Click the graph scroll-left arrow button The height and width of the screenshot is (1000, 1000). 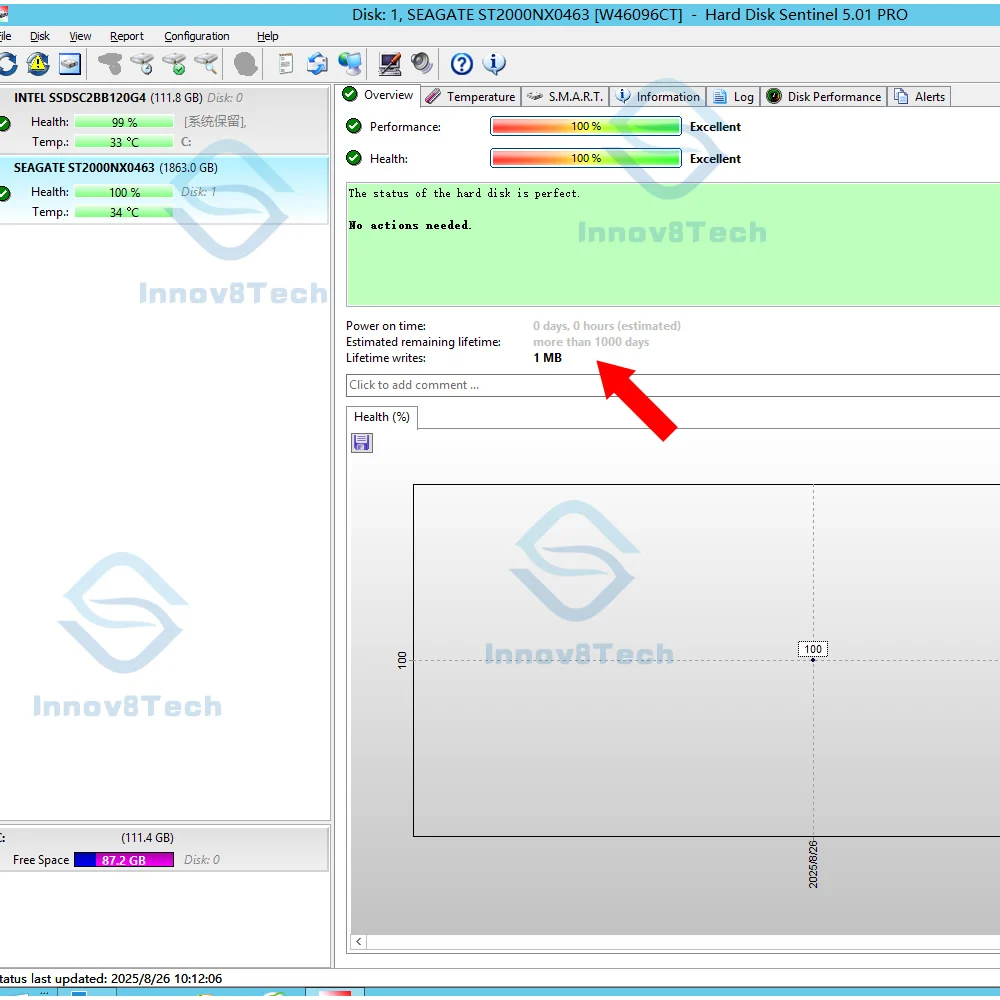pyautogui.click(x=358, y=942)
